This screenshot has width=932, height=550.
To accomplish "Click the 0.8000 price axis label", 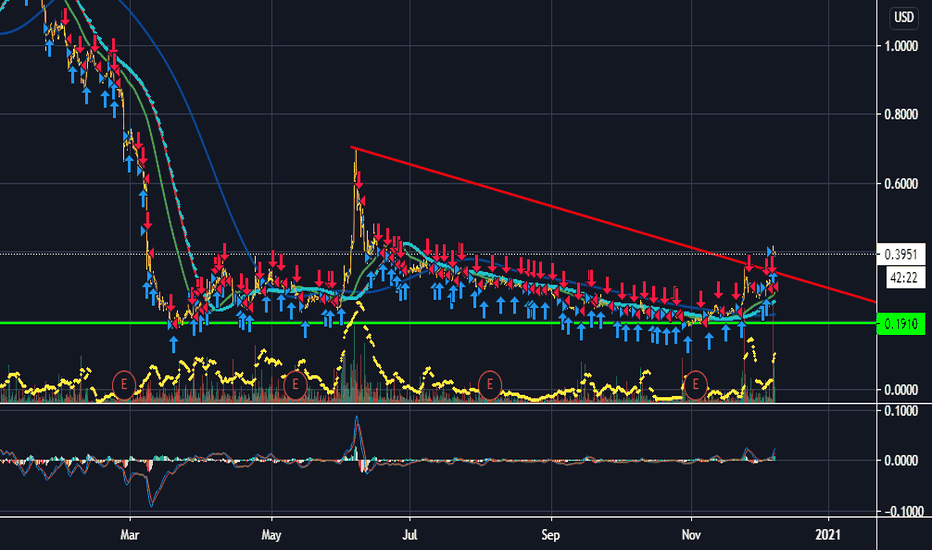I will pyautogui.click(x=900, y=114).
